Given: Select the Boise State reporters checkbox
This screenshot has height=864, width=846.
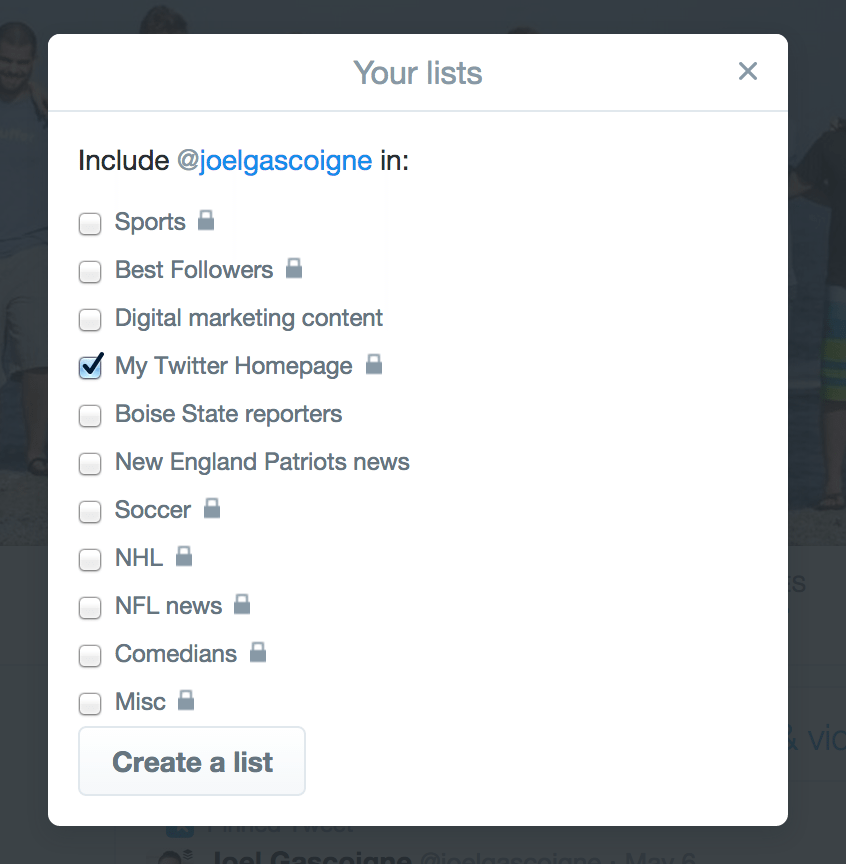Looking at the screenshot, I should point(90,416).
